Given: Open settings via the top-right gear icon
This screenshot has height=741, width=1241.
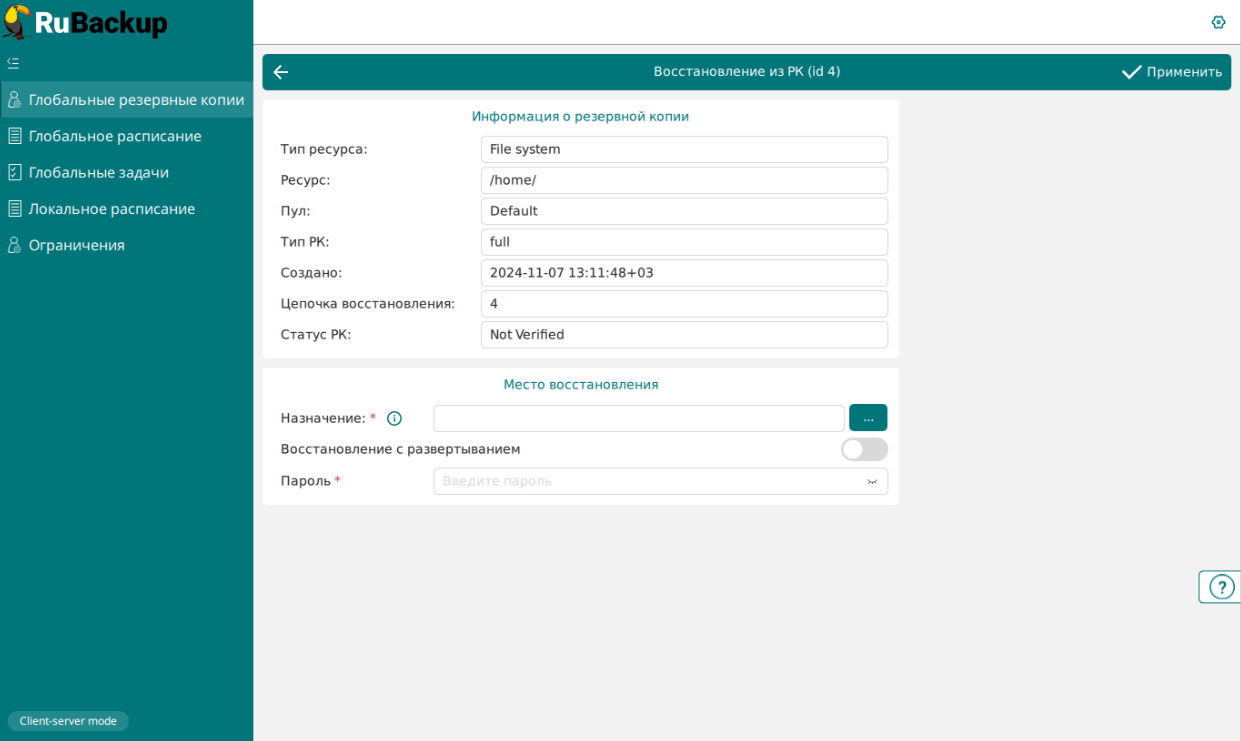Looking at the screenshot, I should point(1218,22).
